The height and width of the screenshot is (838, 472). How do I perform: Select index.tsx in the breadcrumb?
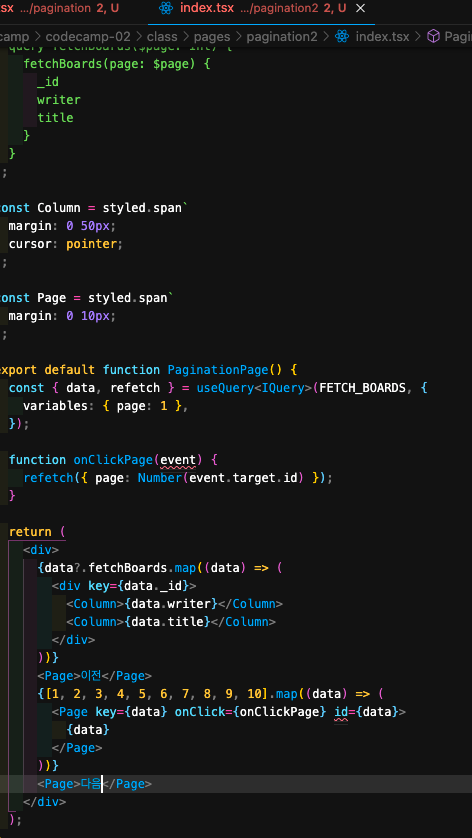tap(382, 37)
